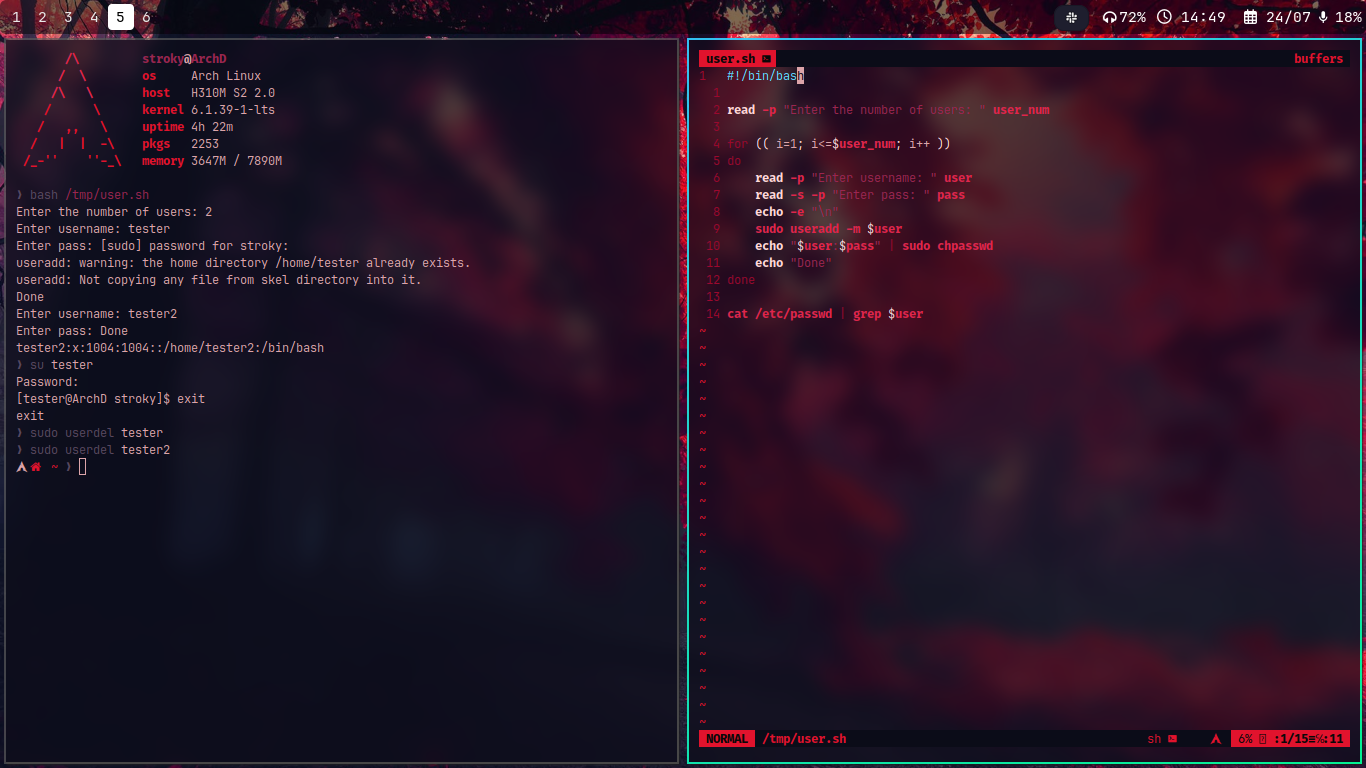The height and width of the screenshot is (768, 1366).
Task: Click the 'buffers' label in vim tabline
Action: tap(1318, 59)
